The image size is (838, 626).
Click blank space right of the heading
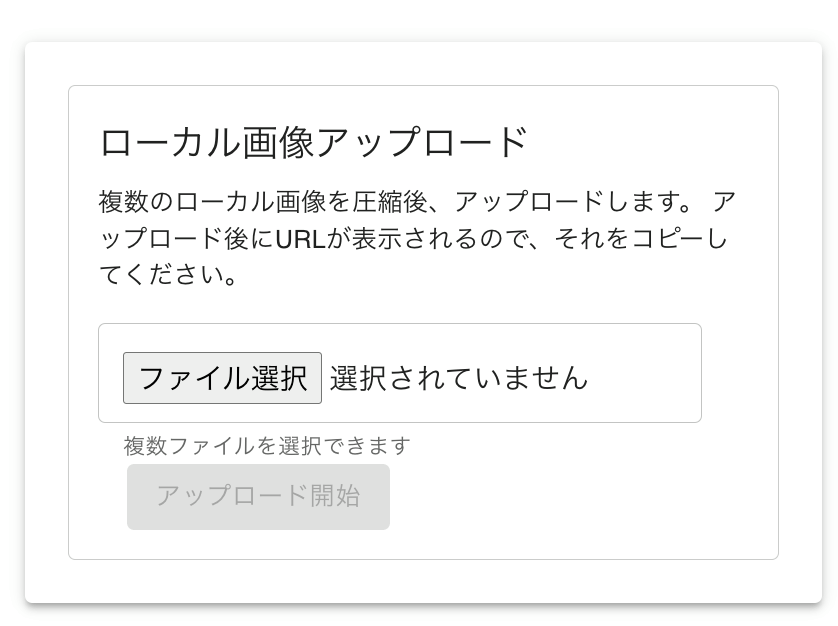pyautogui.click(x=650, y=143)
